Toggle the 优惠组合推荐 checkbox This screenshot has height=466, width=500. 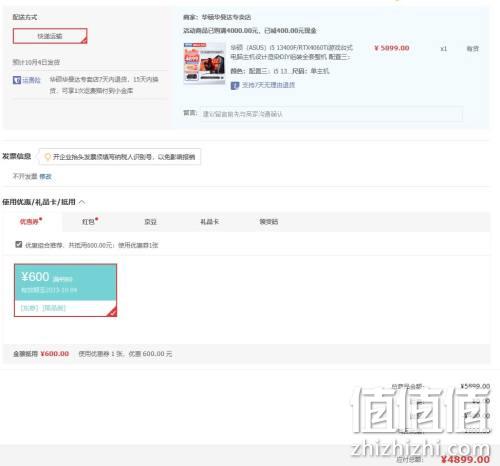(19, 244)
